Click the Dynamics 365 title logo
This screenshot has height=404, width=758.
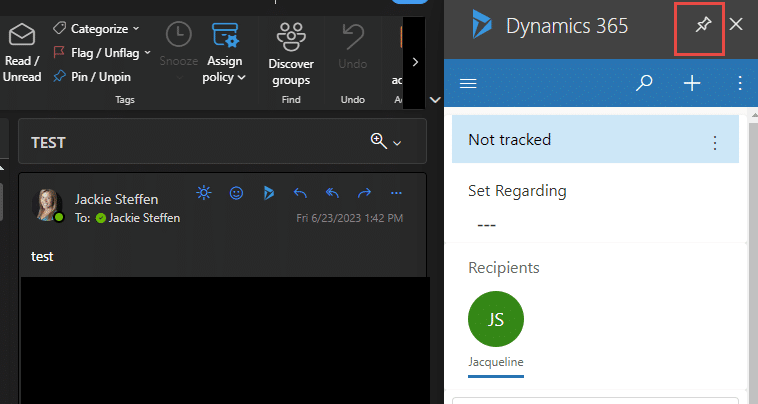pyautogui.click(x=482, y=25)
